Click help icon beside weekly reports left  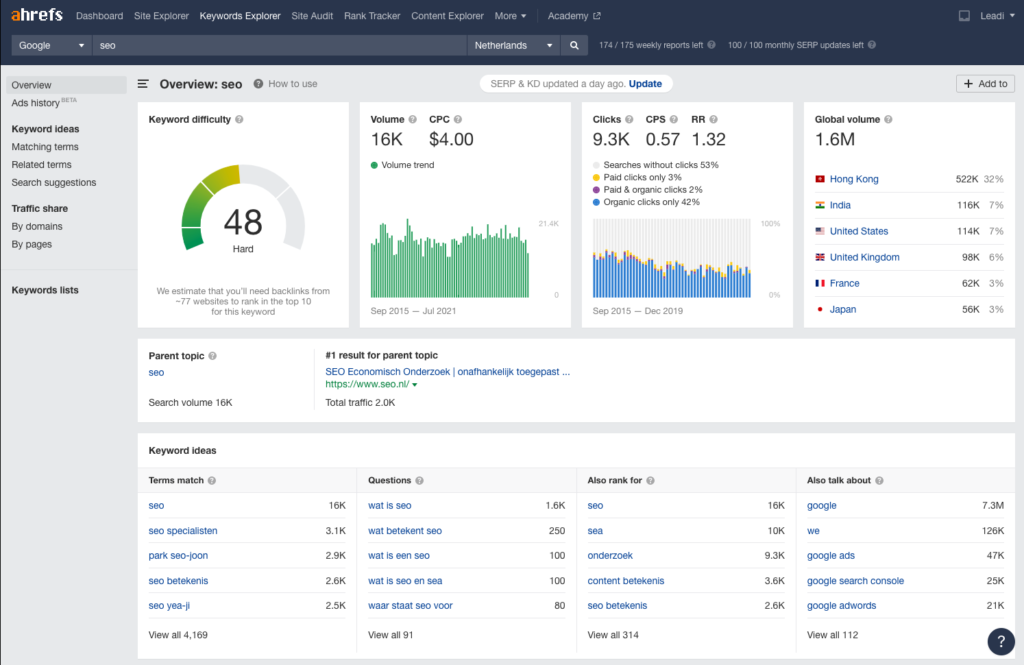pos(711,45)
